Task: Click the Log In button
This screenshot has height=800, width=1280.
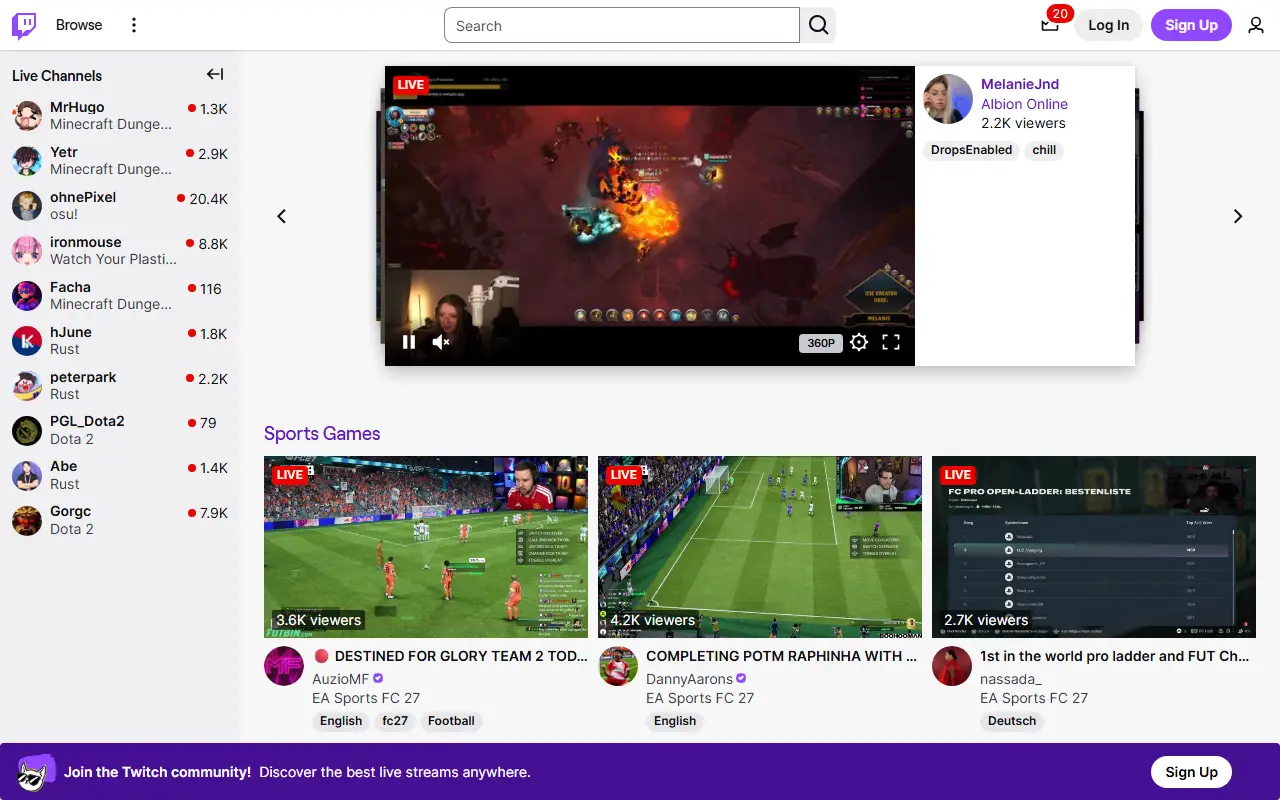Action: [x=1108, y=25]
